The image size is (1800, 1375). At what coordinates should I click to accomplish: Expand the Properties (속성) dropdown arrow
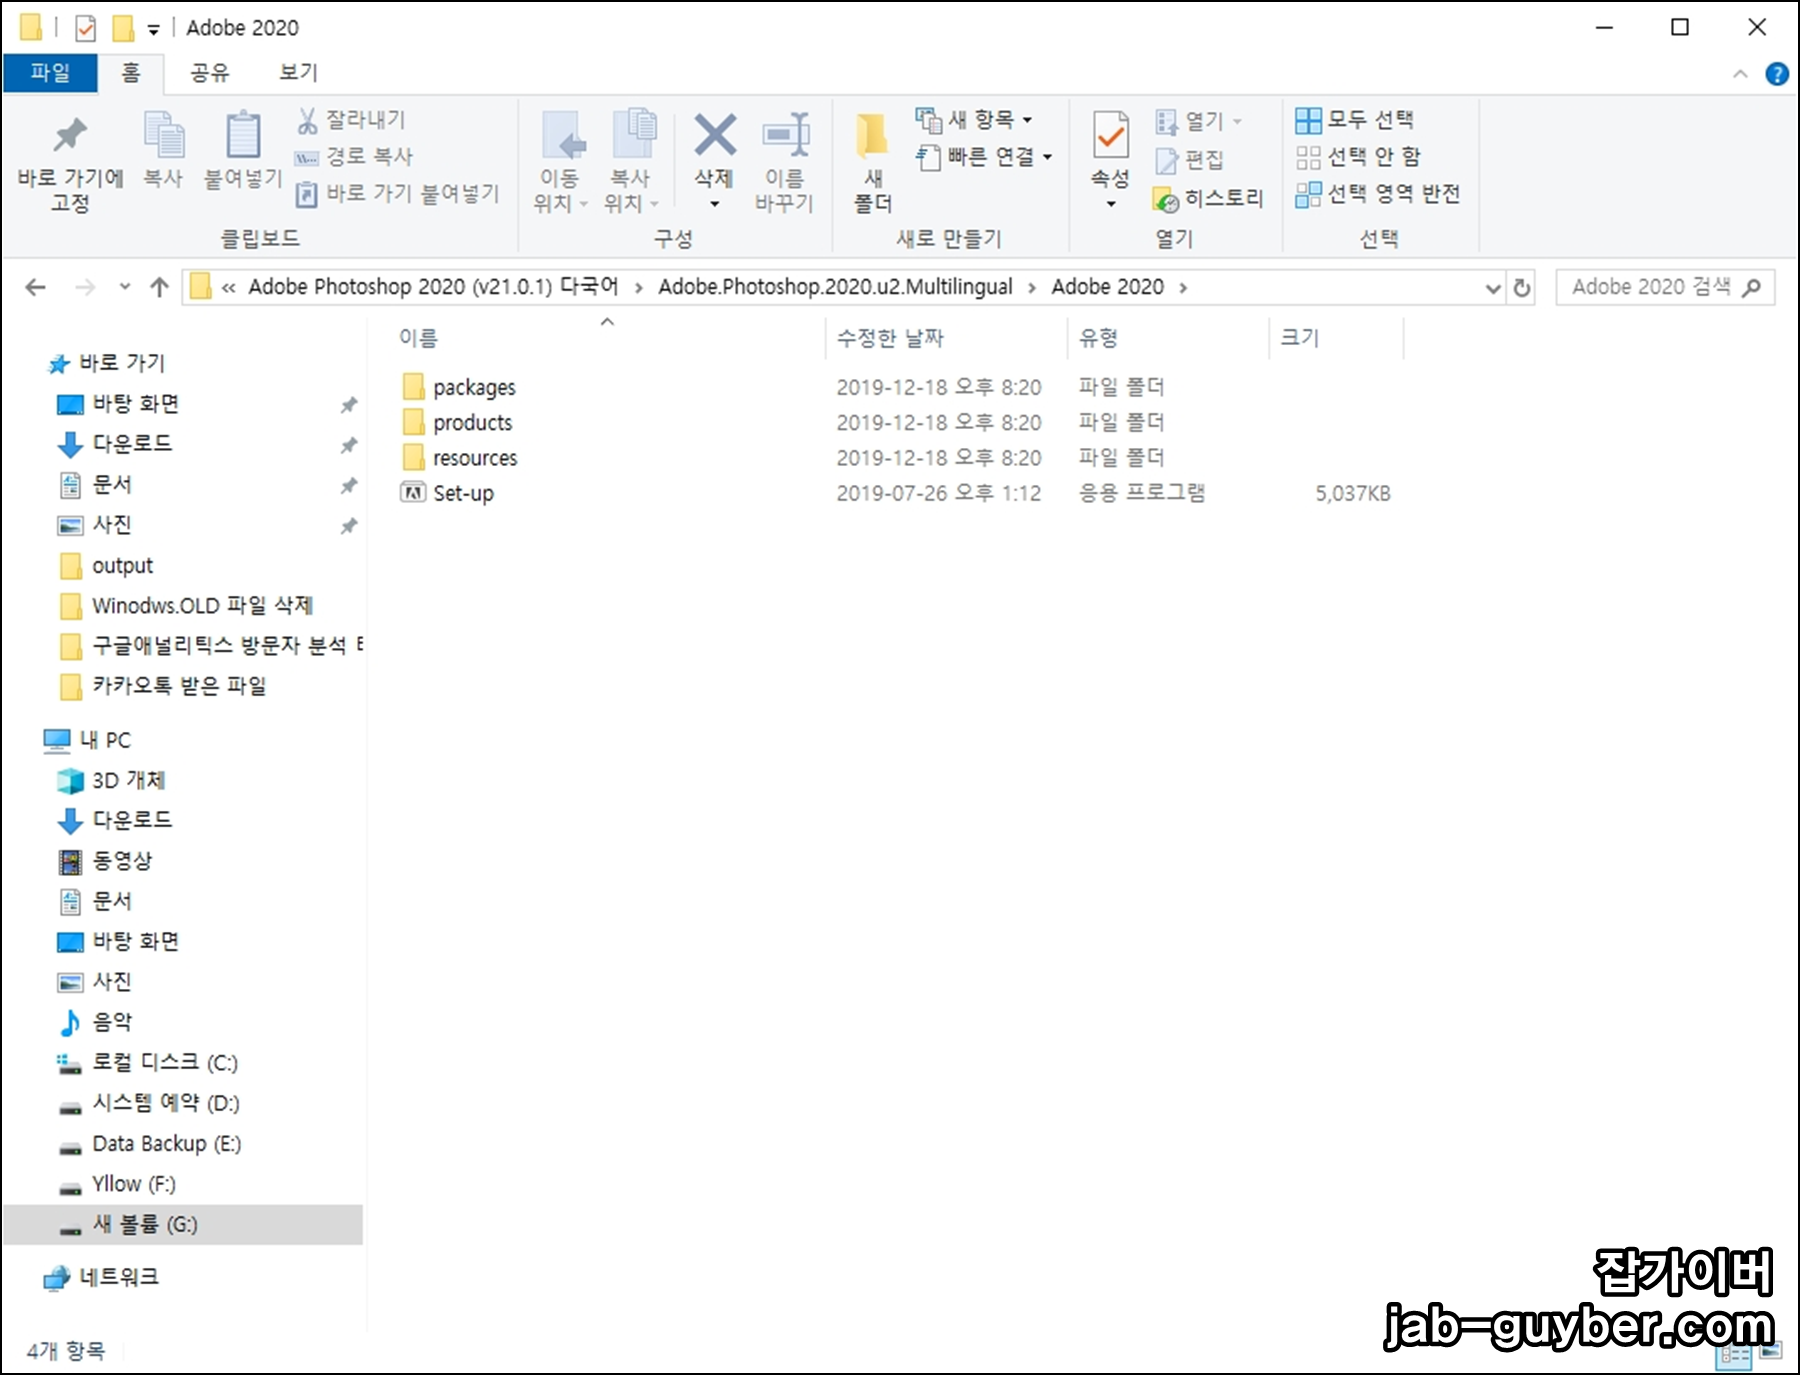(1111, 205)
